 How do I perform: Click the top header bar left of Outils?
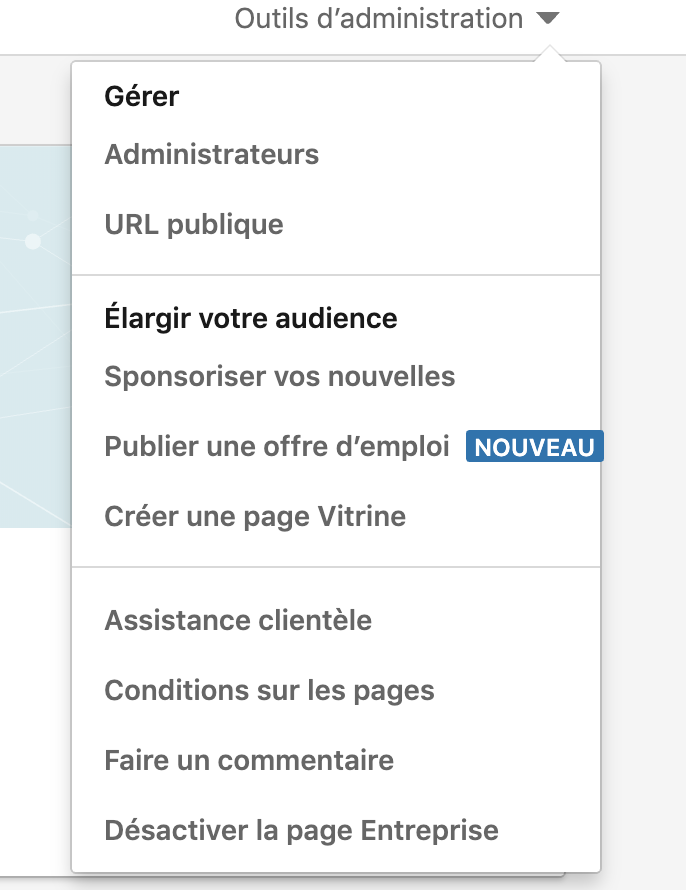[x=110, y=25]
